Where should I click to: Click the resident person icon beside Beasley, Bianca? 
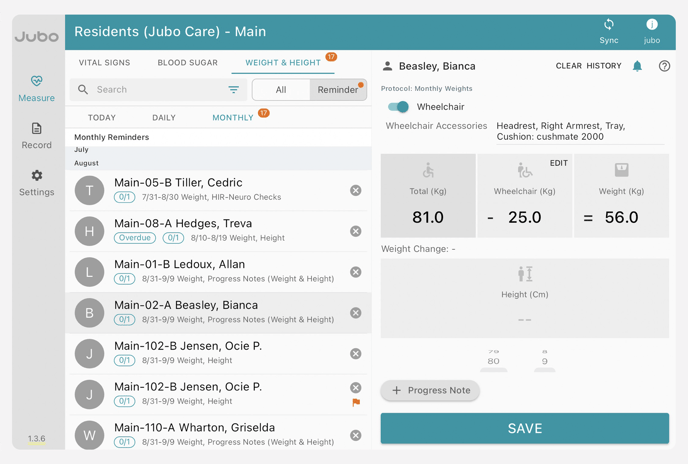(387, 66)
